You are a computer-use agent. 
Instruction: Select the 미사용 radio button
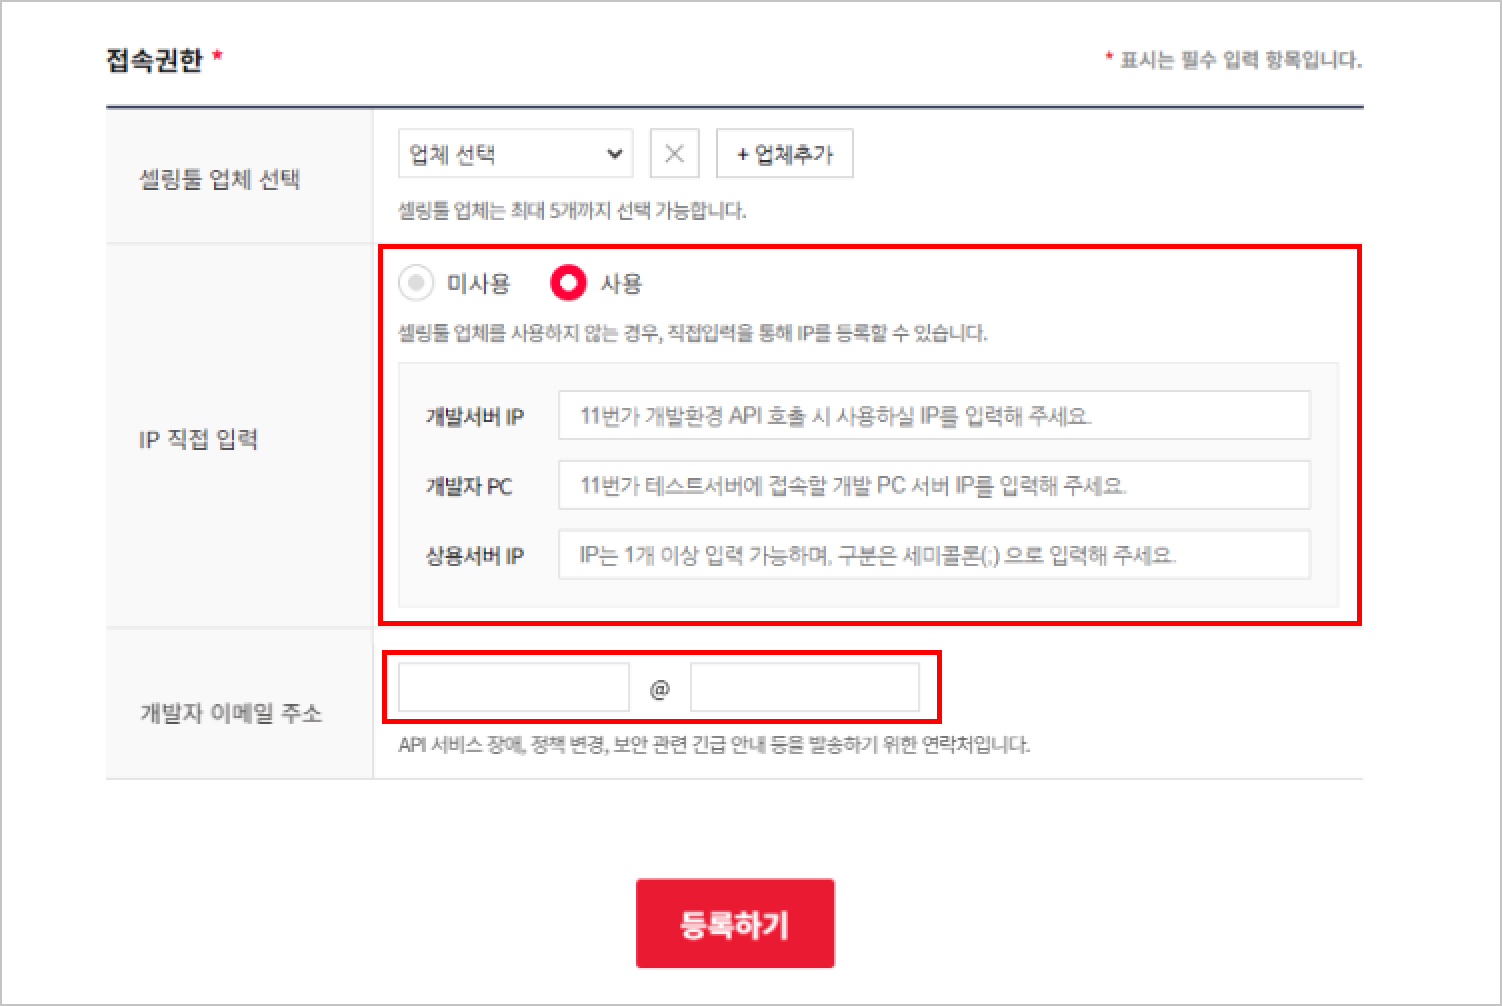click(x=416, y=283)
